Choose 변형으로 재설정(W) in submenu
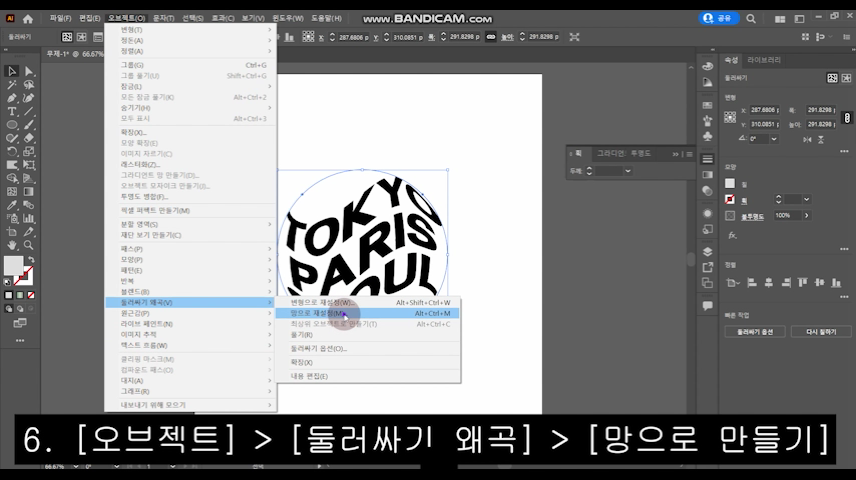Image resolution: width=856 pixels, height=480 pixels. click(367, 303)
